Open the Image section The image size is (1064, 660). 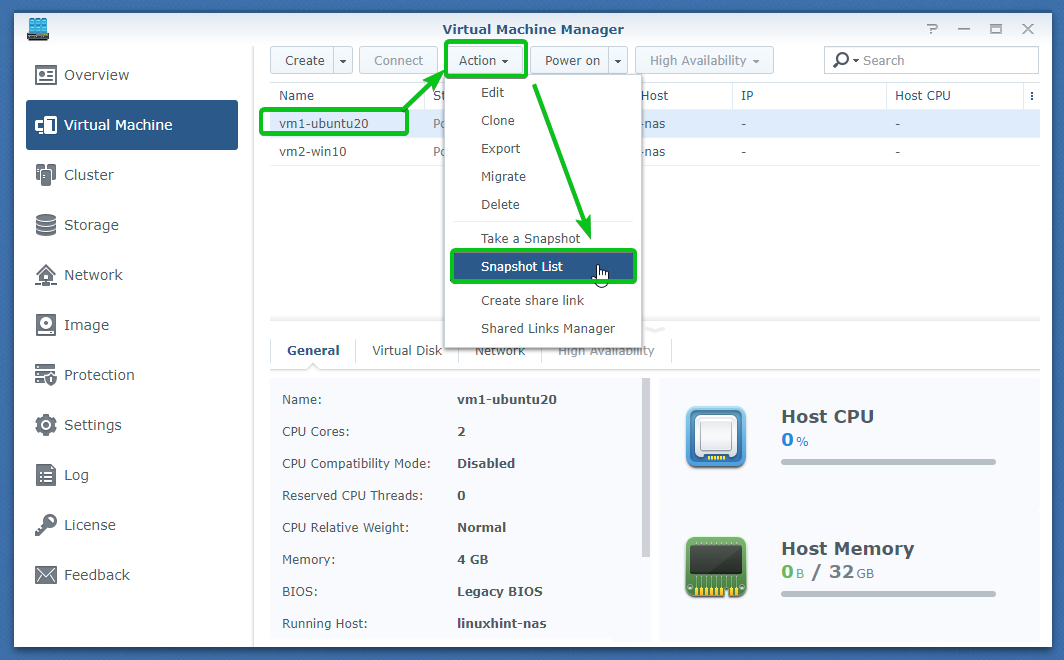coord(132,325)
